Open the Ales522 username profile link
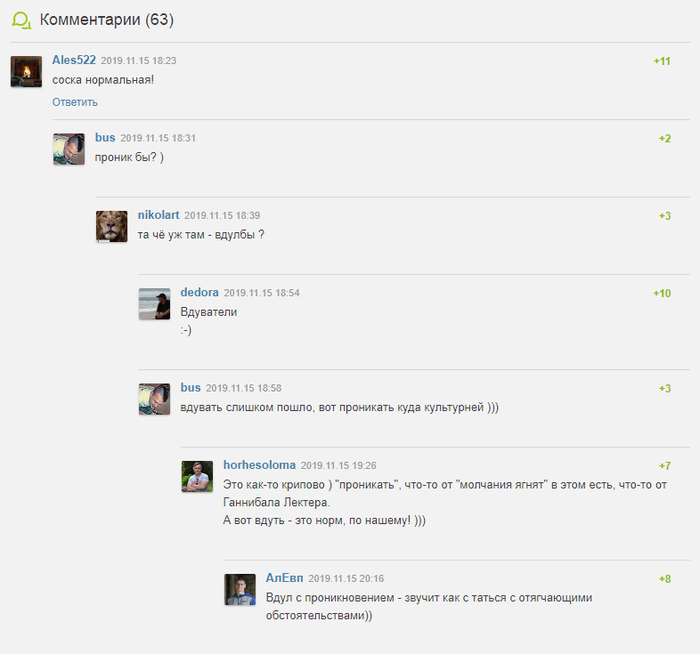The width and height of the screenshot is (700, 654). [74, 60]
